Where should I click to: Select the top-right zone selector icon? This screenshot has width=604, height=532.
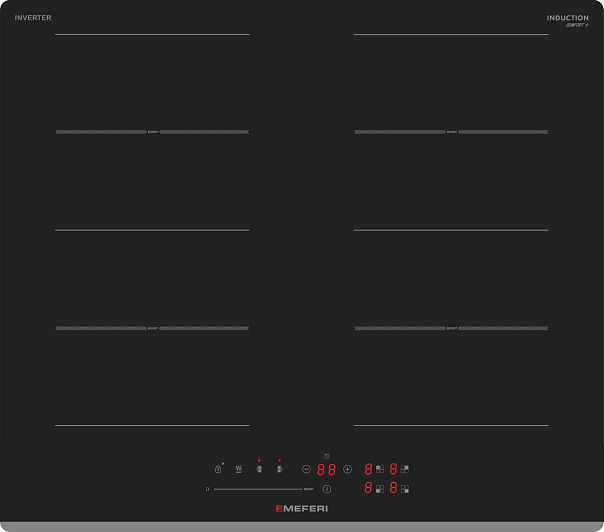pyautogui.click(x=405, y=468)
